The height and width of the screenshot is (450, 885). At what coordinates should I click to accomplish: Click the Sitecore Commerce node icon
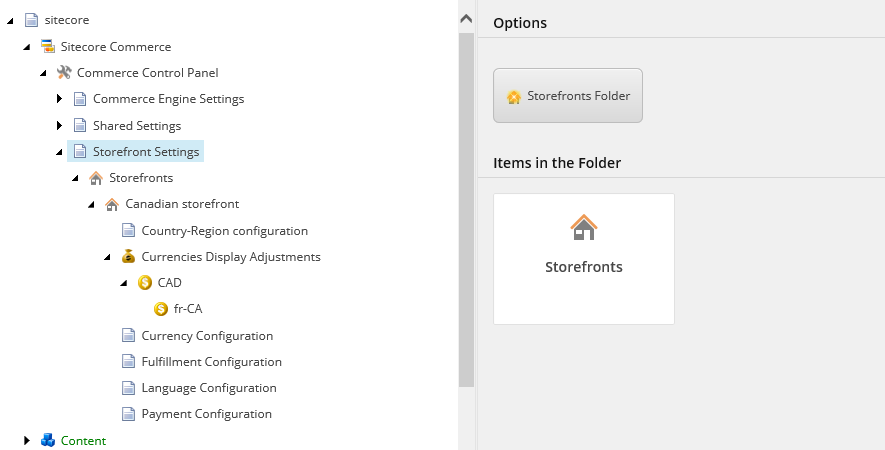[48, 46]
